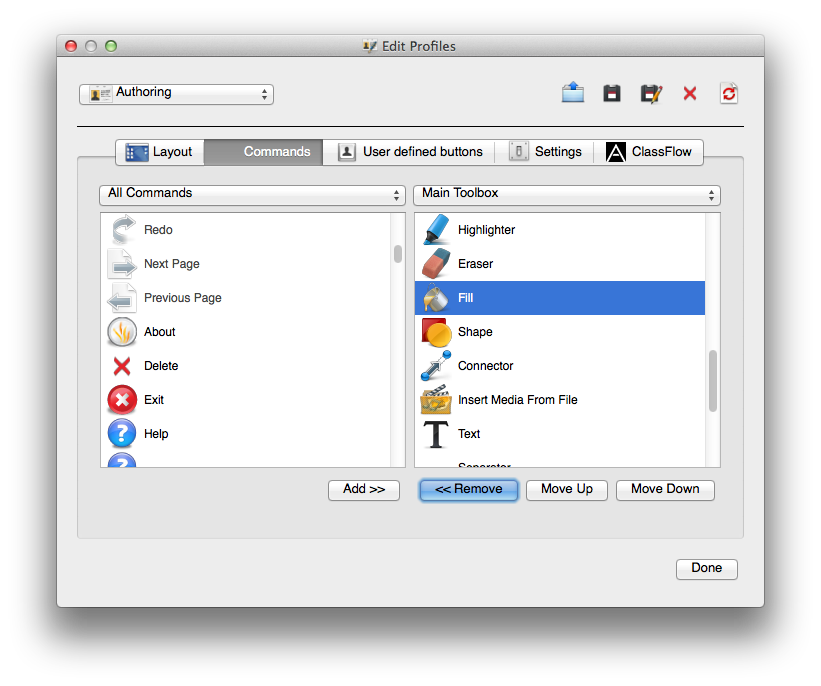Viewport: 821px width, 686px height.
Task: Click the Insert Media From File icon
Action: point(437,400)
